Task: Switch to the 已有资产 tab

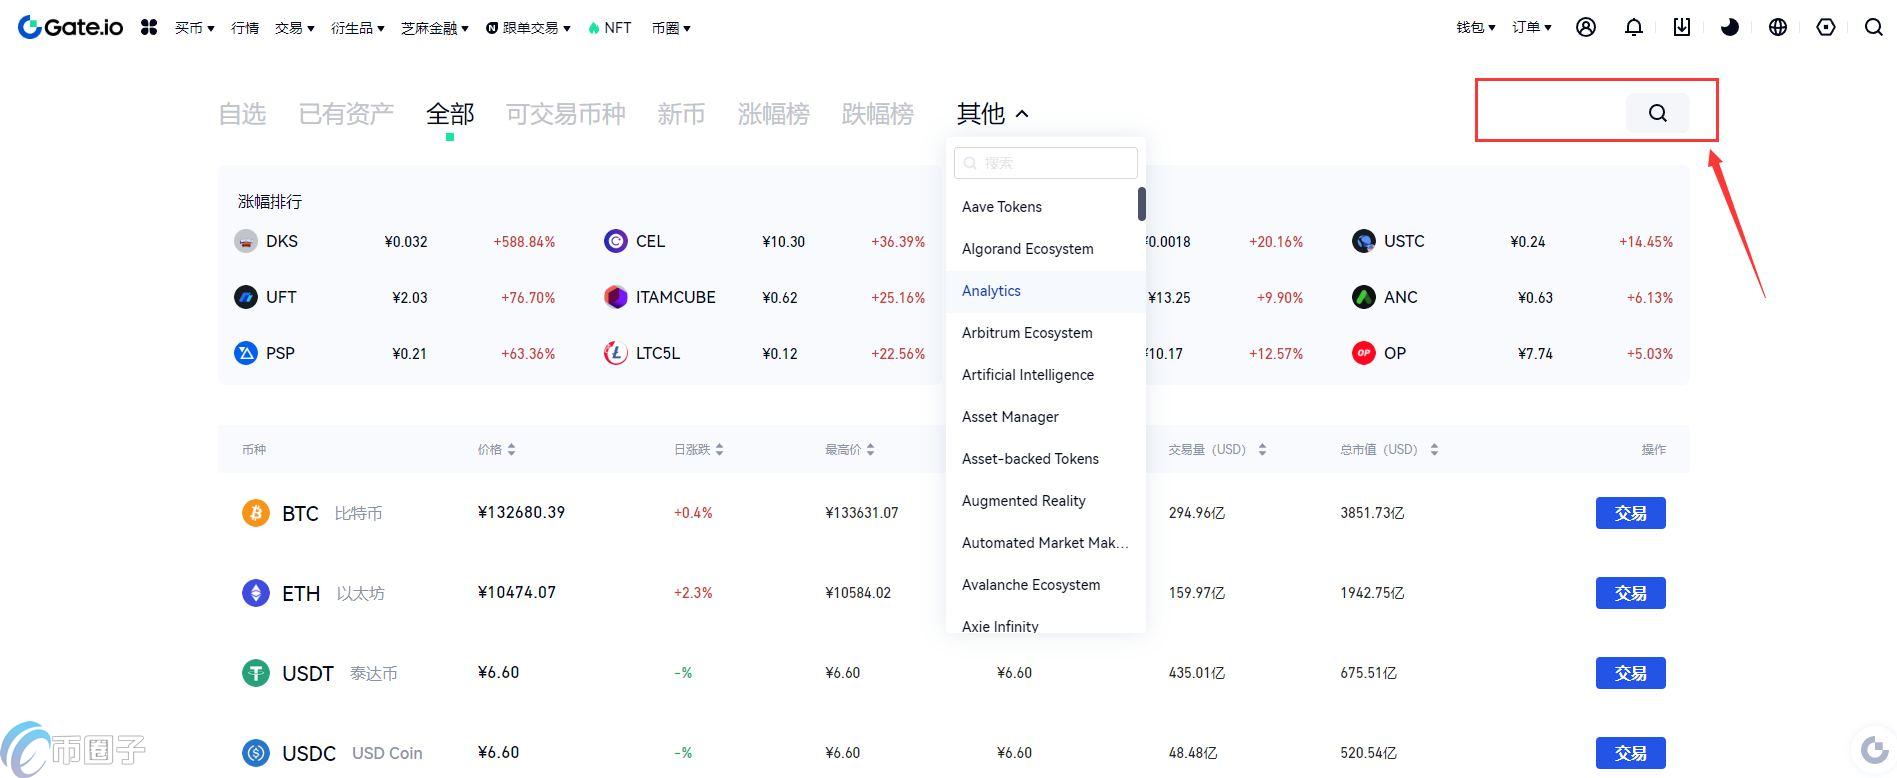Action: click(x=346, y=114)
